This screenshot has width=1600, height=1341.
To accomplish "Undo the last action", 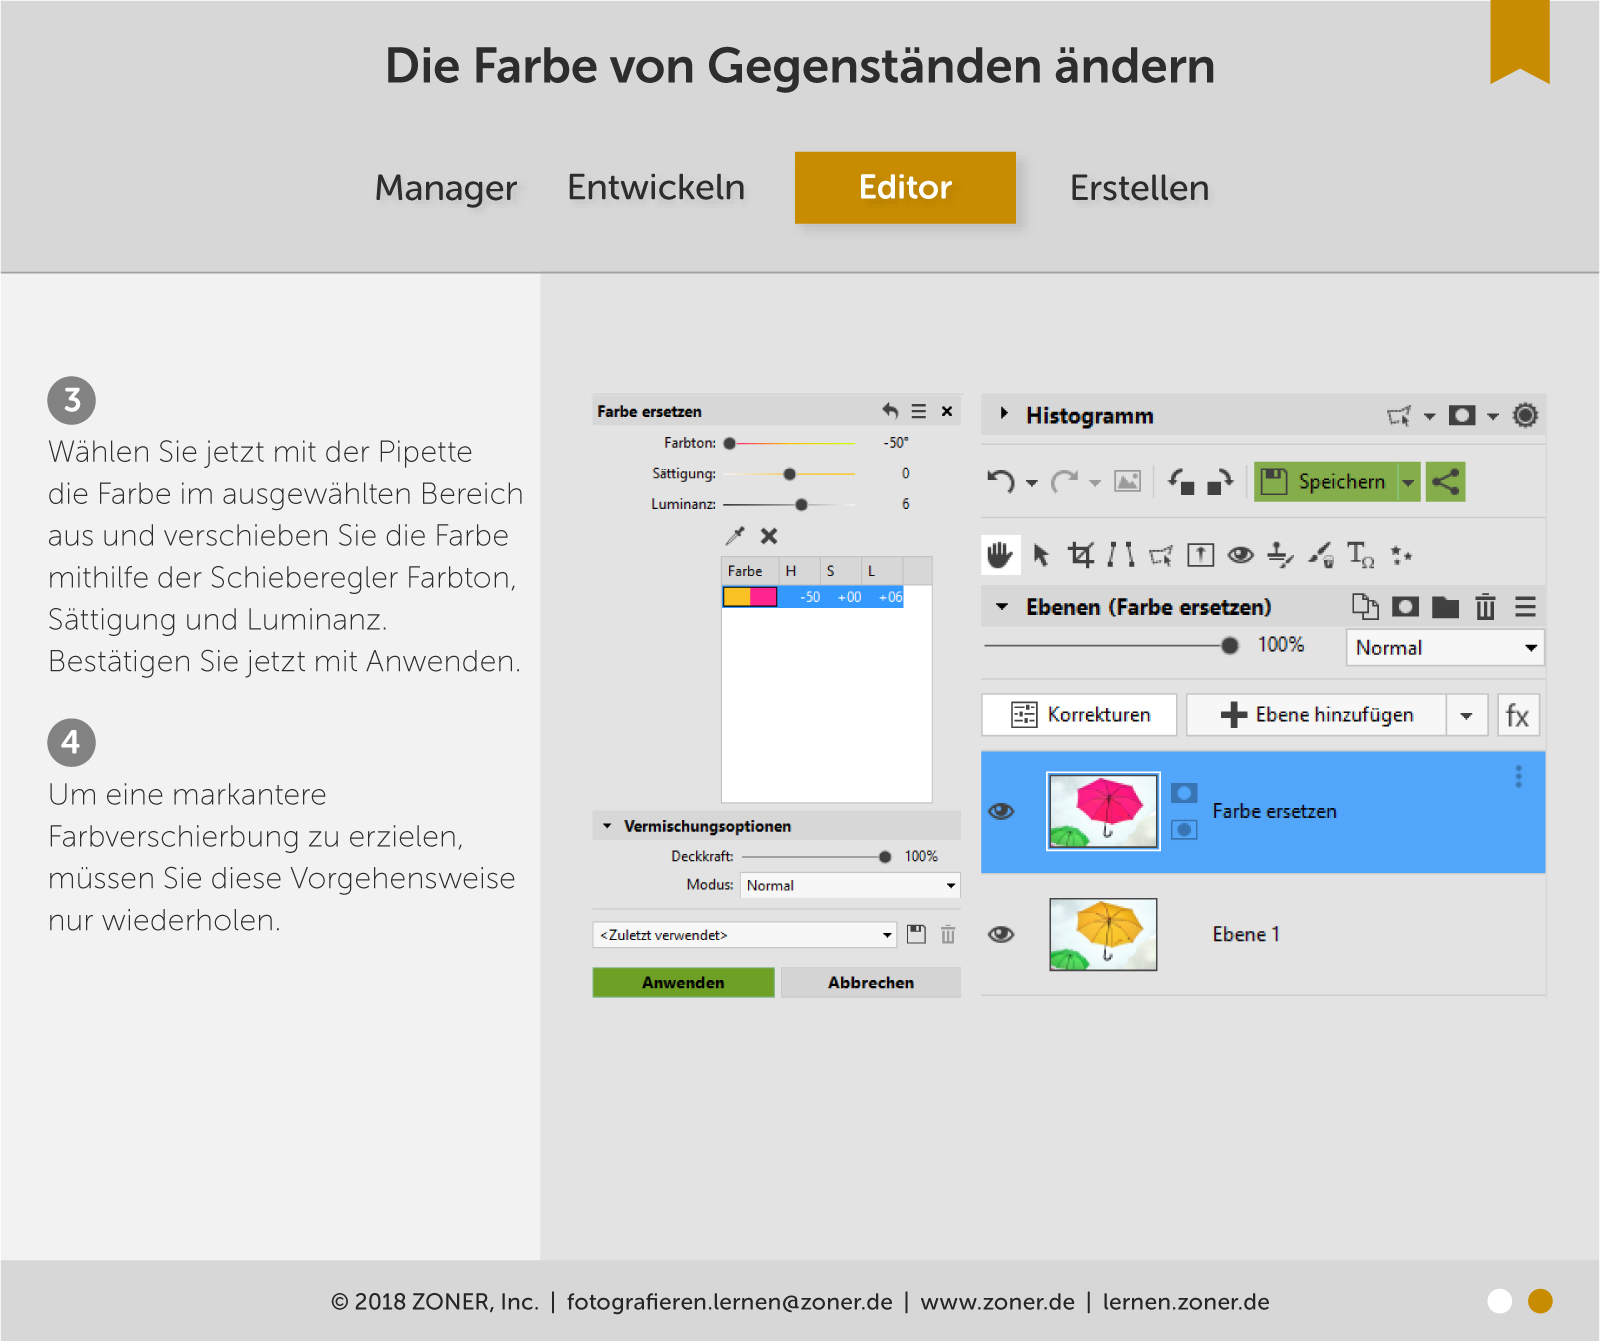I will point(1001,482).
